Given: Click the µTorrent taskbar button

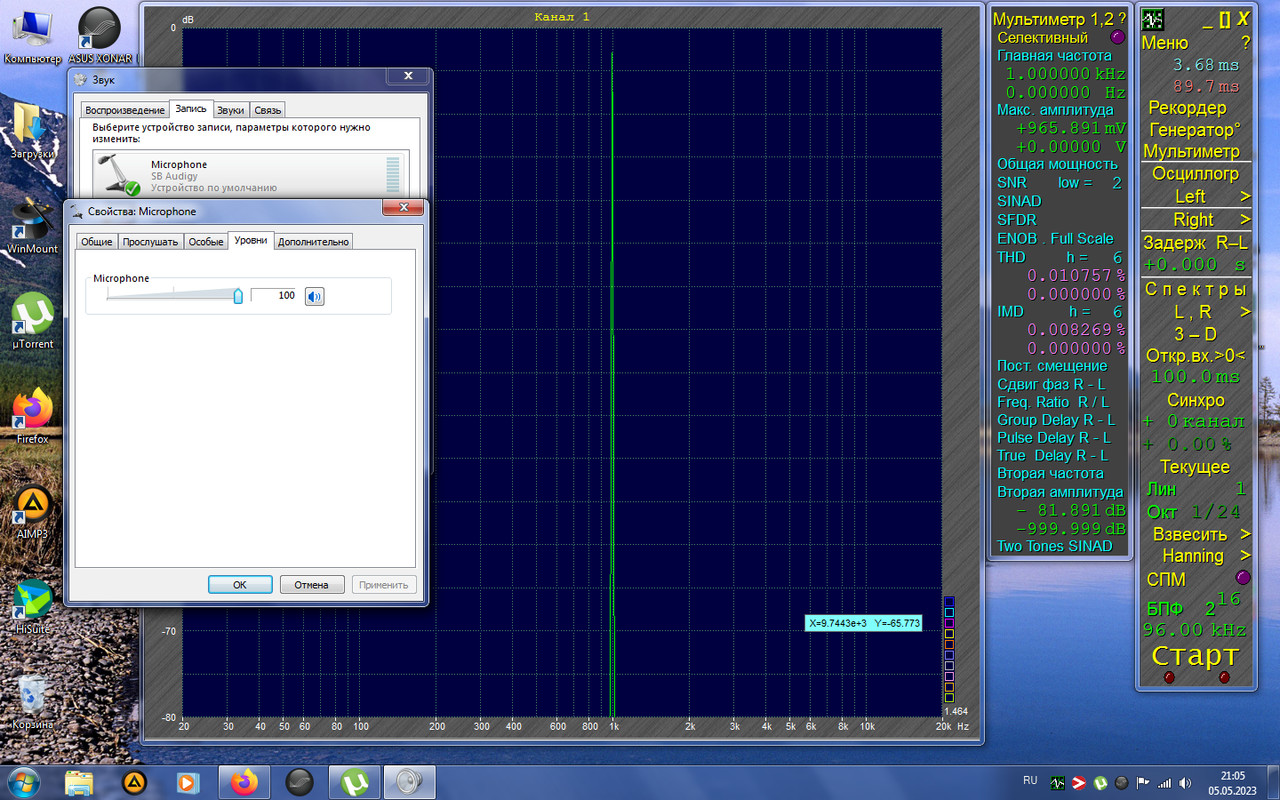Looking at the screenshot, I should [354, 781].
